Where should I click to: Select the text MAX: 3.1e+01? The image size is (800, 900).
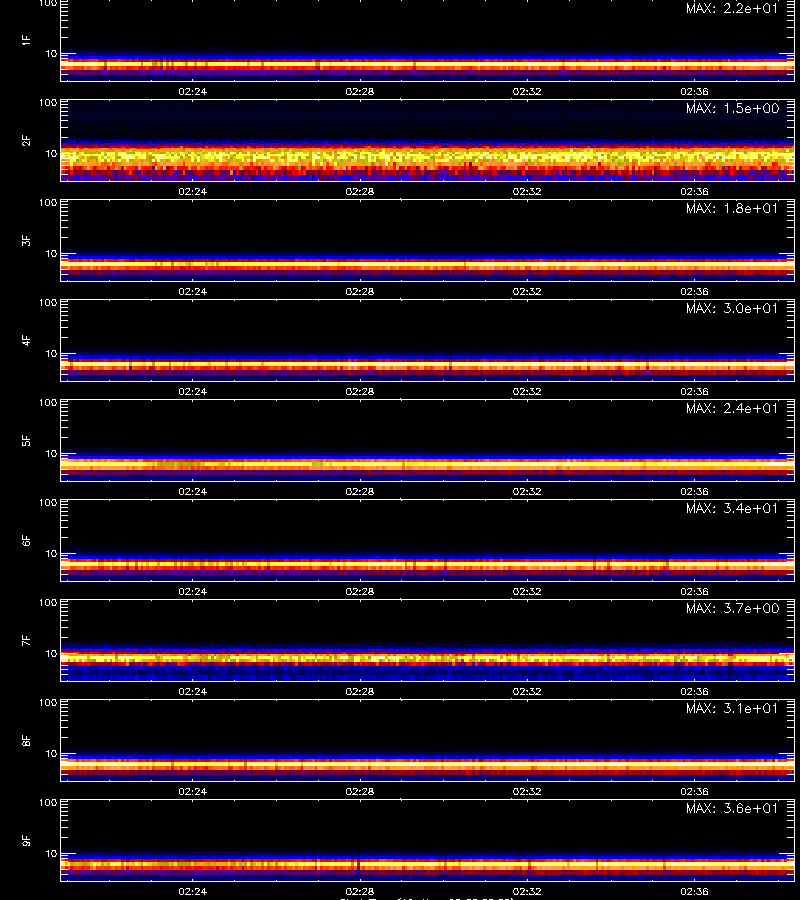pyautogui.click(x=732, y=708)
